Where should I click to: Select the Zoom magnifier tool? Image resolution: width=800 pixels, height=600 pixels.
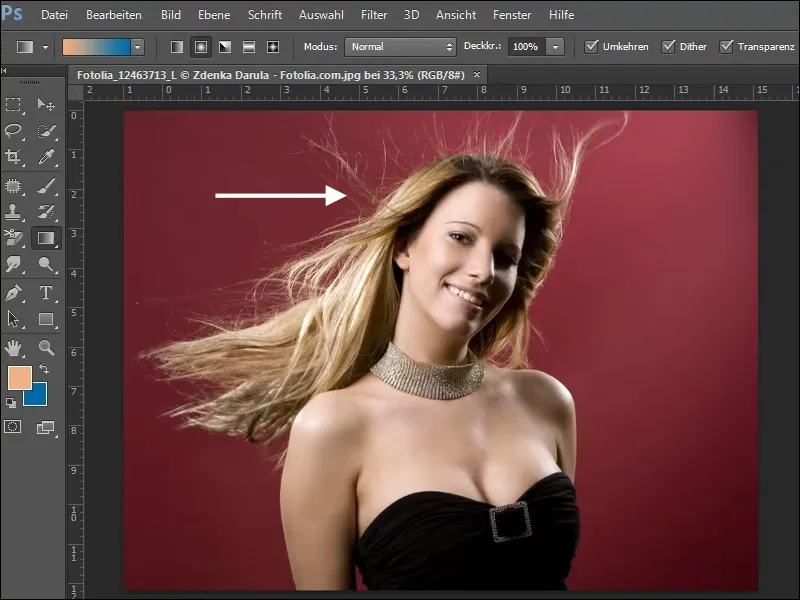coord(46,348)
